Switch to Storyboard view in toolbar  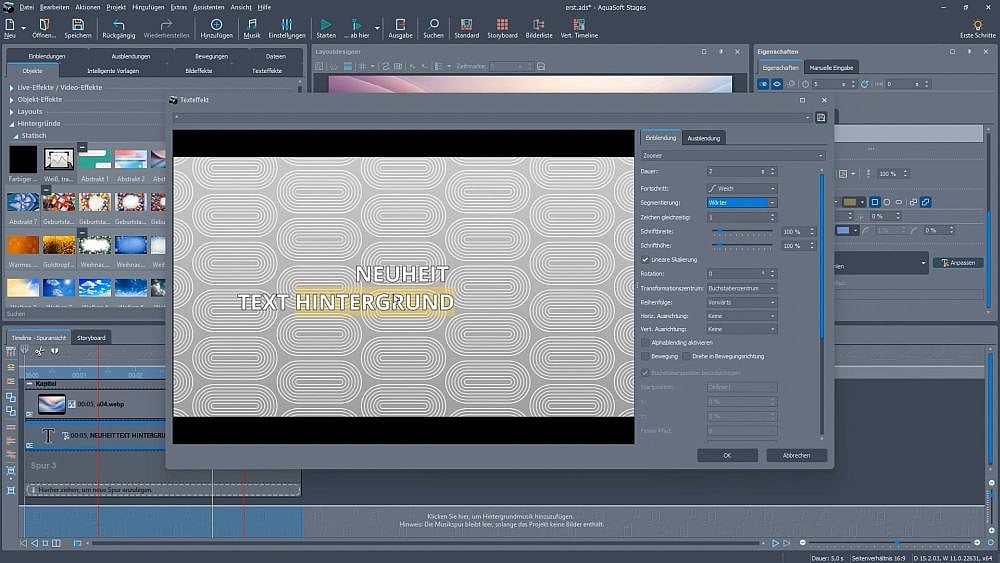point(502,24)
